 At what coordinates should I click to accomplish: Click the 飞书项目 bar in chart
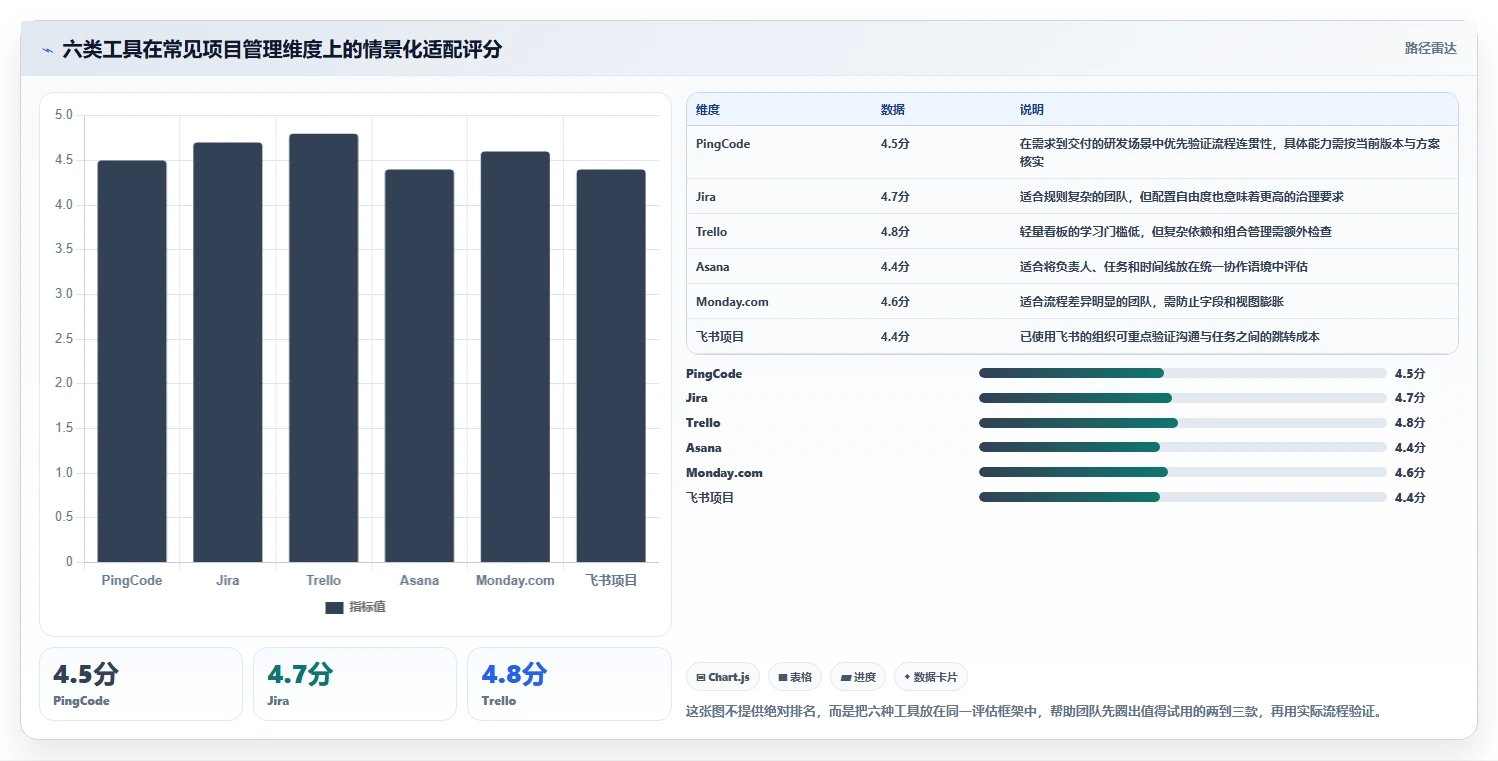611,366
